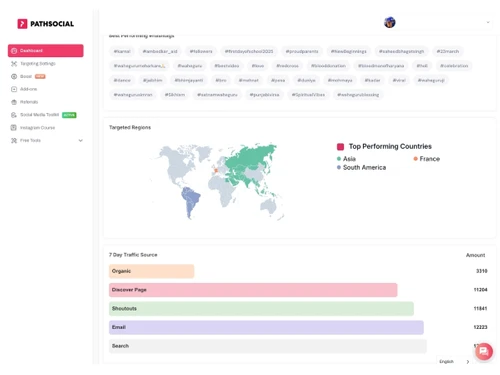
Task: Select the #firstdayofschool2025 hashtag chip
Action: coord(249,51)
